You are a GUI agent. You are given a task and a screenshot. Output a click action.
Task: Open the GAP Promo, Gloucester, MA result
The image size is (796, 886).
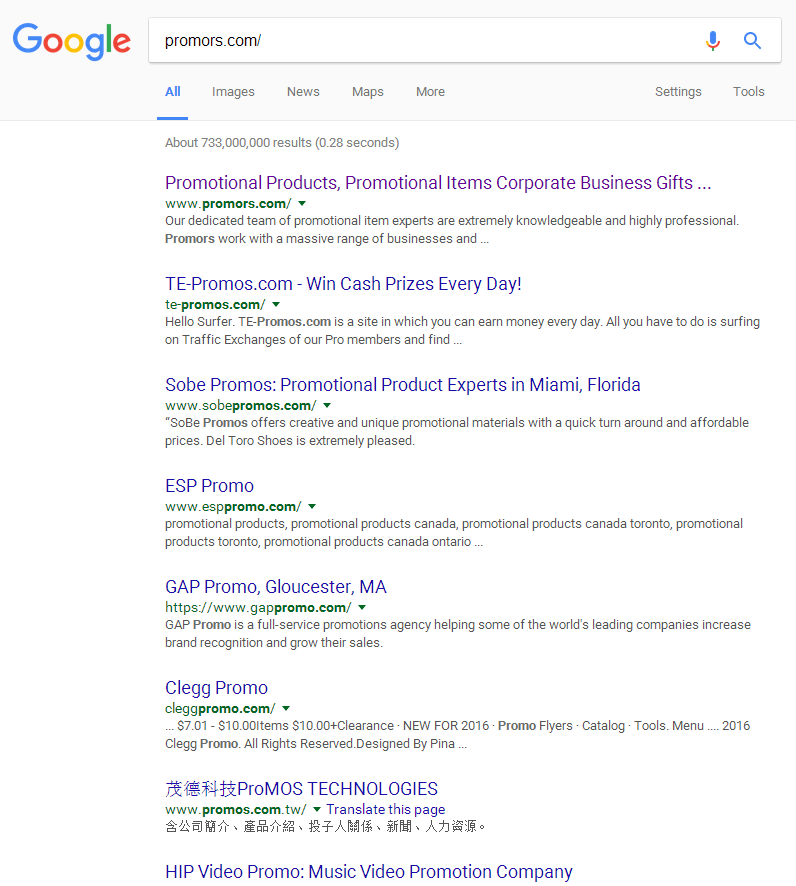[x=276, y=587]
